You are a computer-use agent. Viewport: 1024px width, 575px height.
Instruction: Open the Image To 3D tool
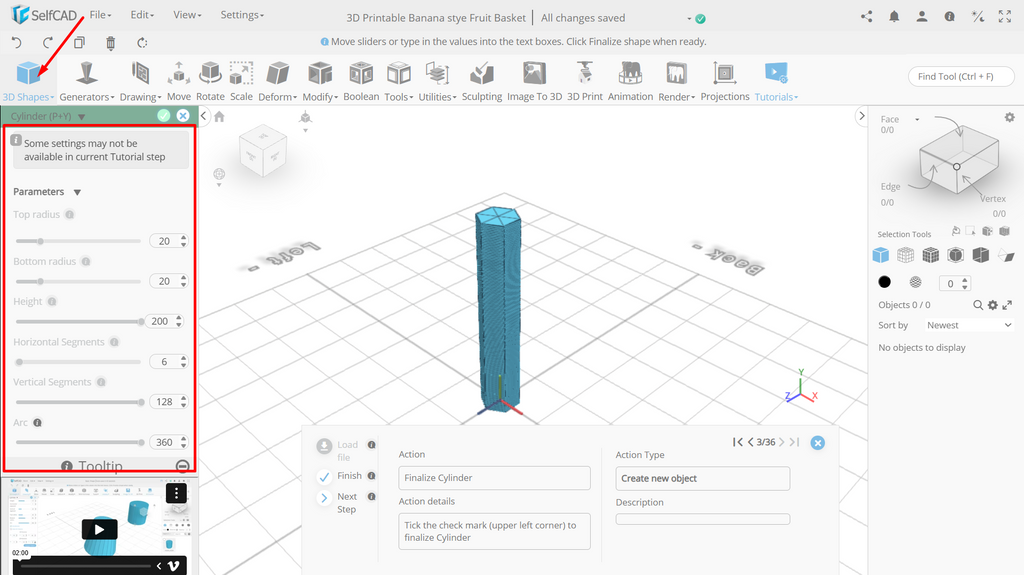[534, 81]
